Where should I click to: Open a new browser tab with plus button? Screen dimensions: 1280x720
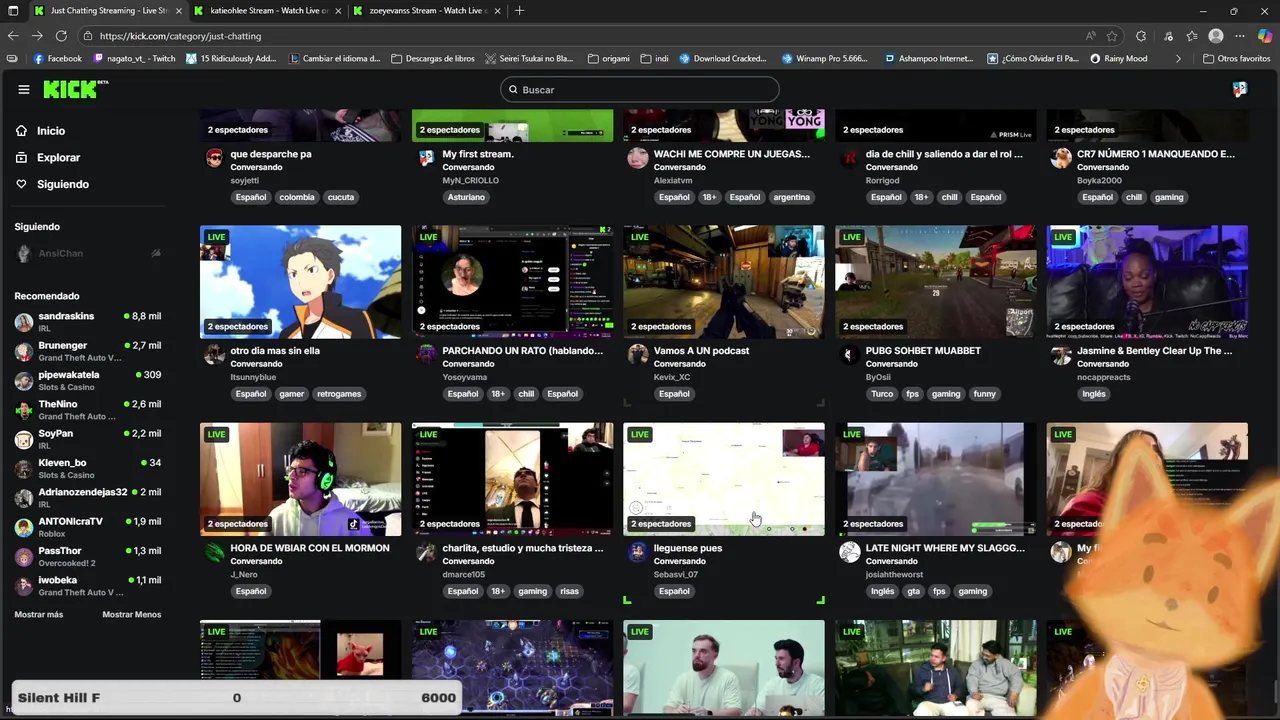pos(519,11)
